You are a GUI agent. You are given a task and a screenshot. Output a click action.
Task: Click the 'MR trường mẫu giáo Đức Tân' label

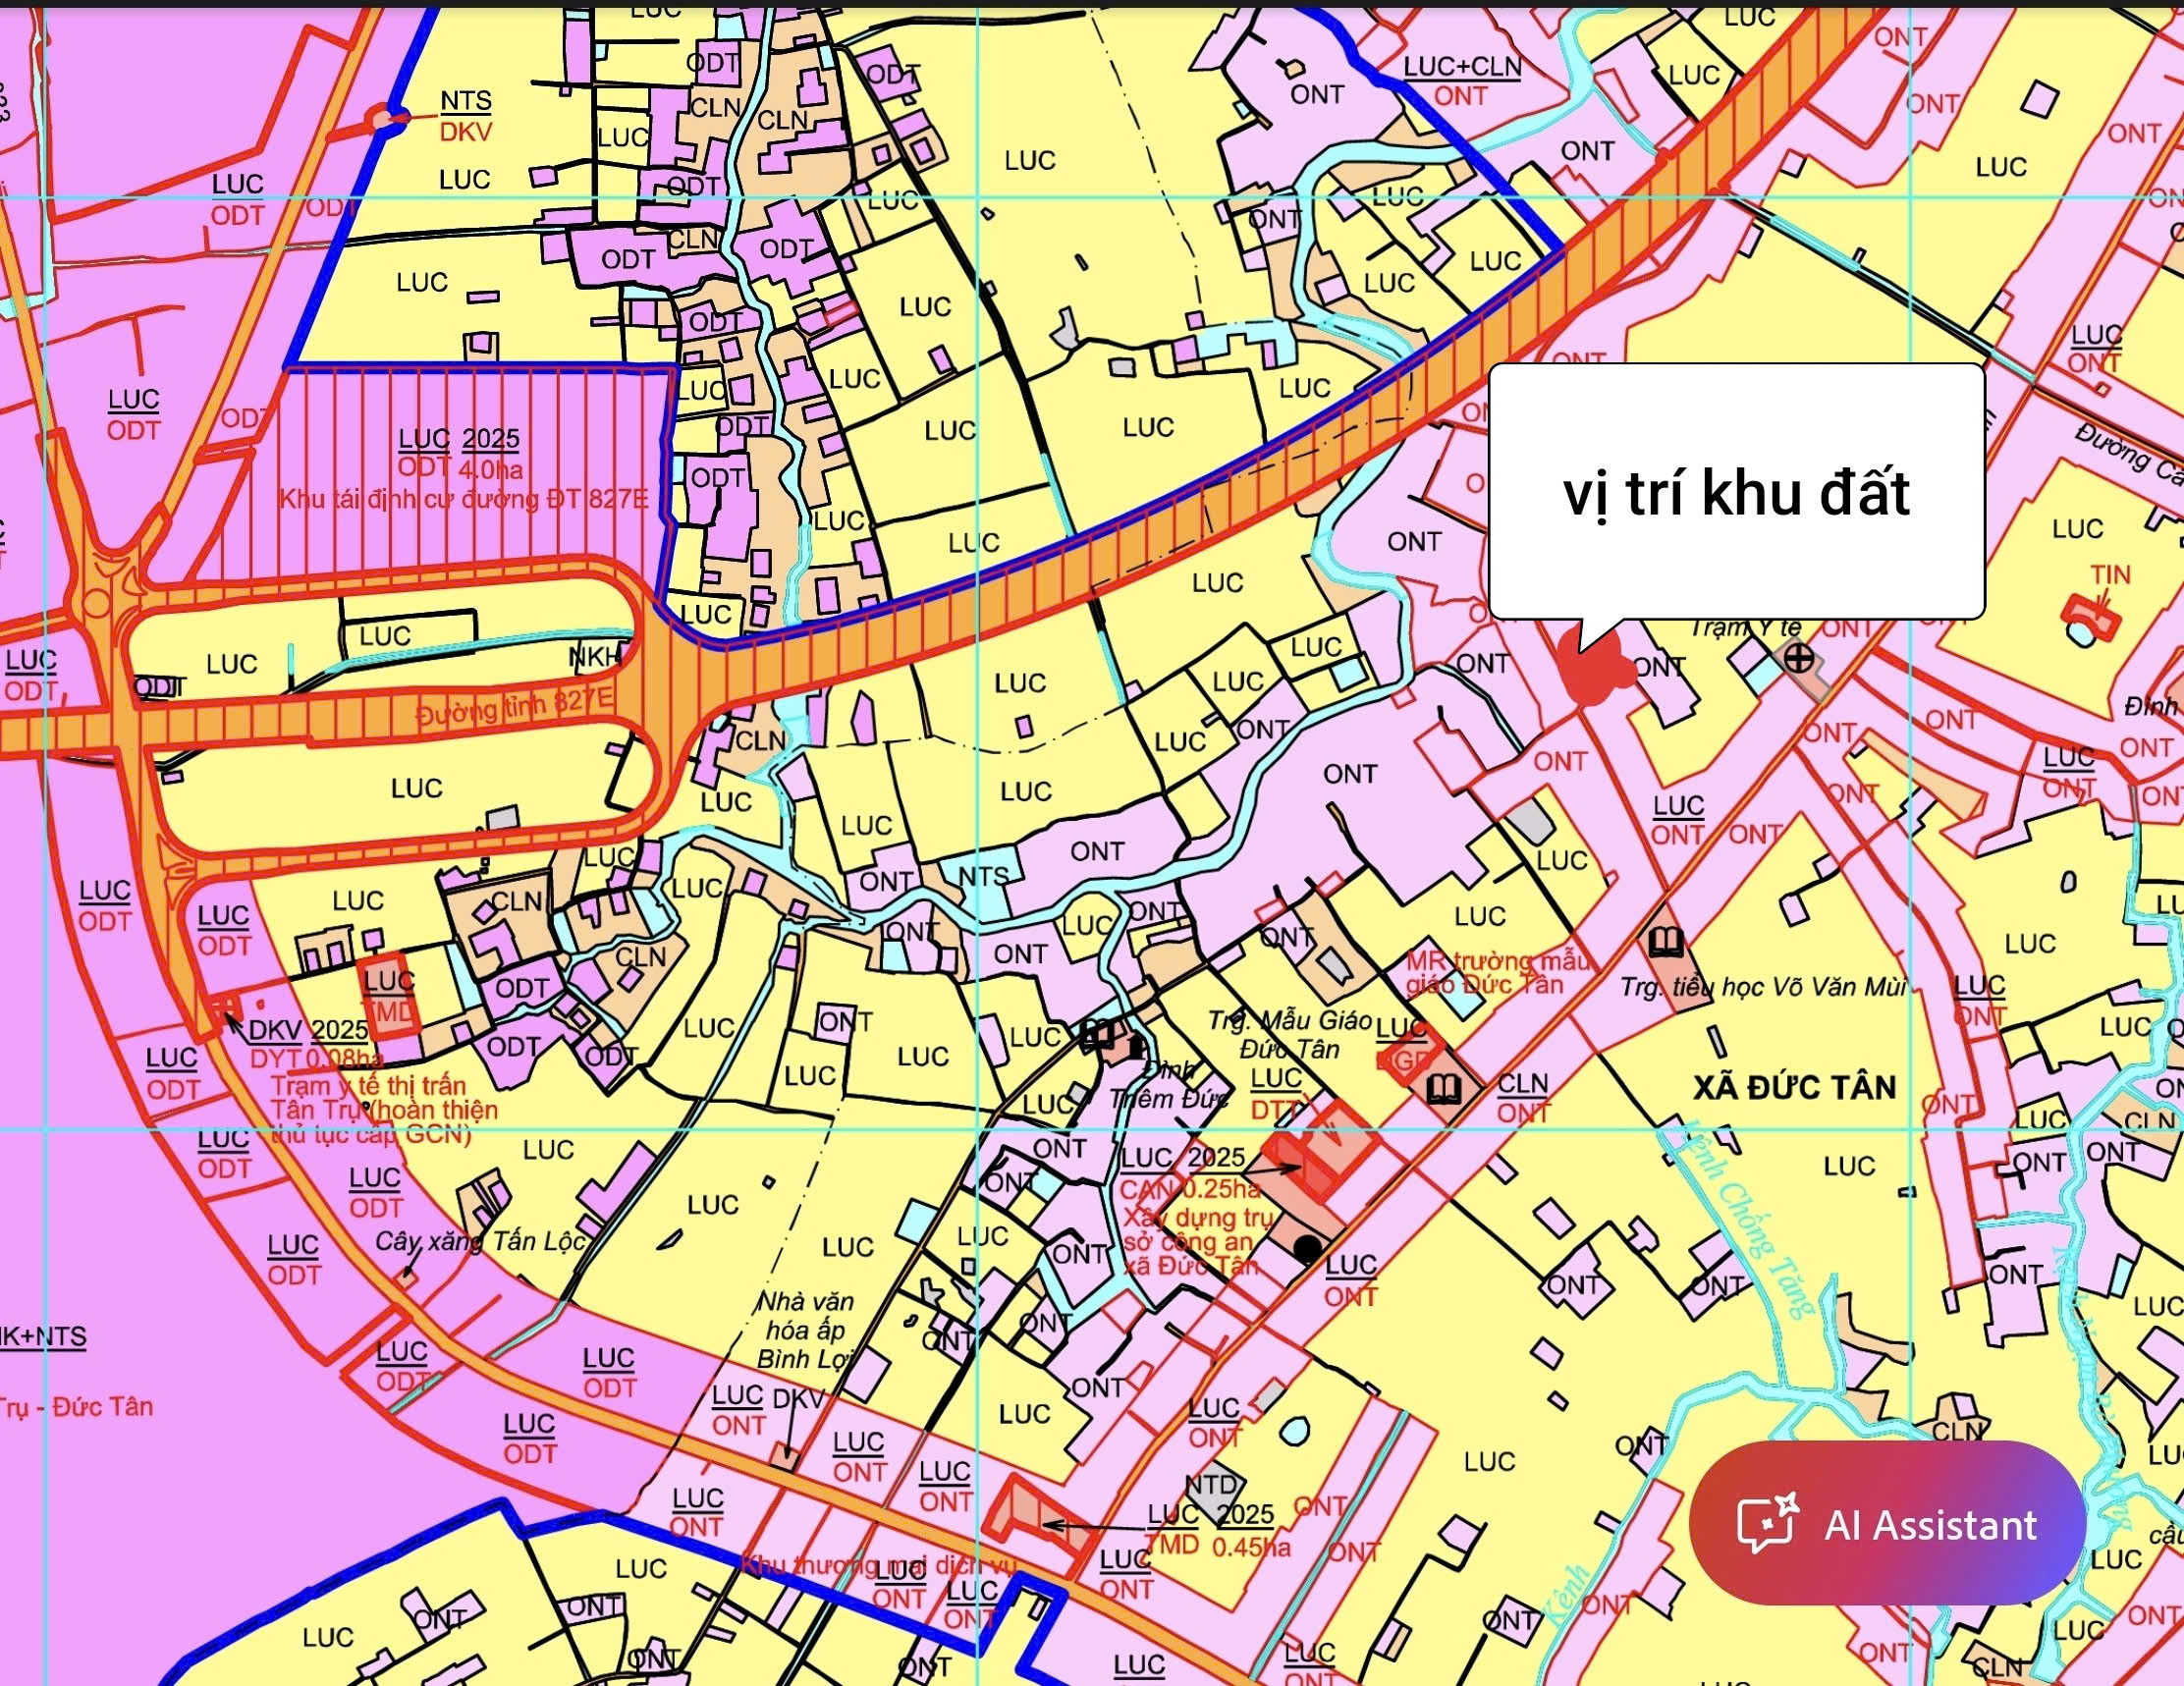1498,972
